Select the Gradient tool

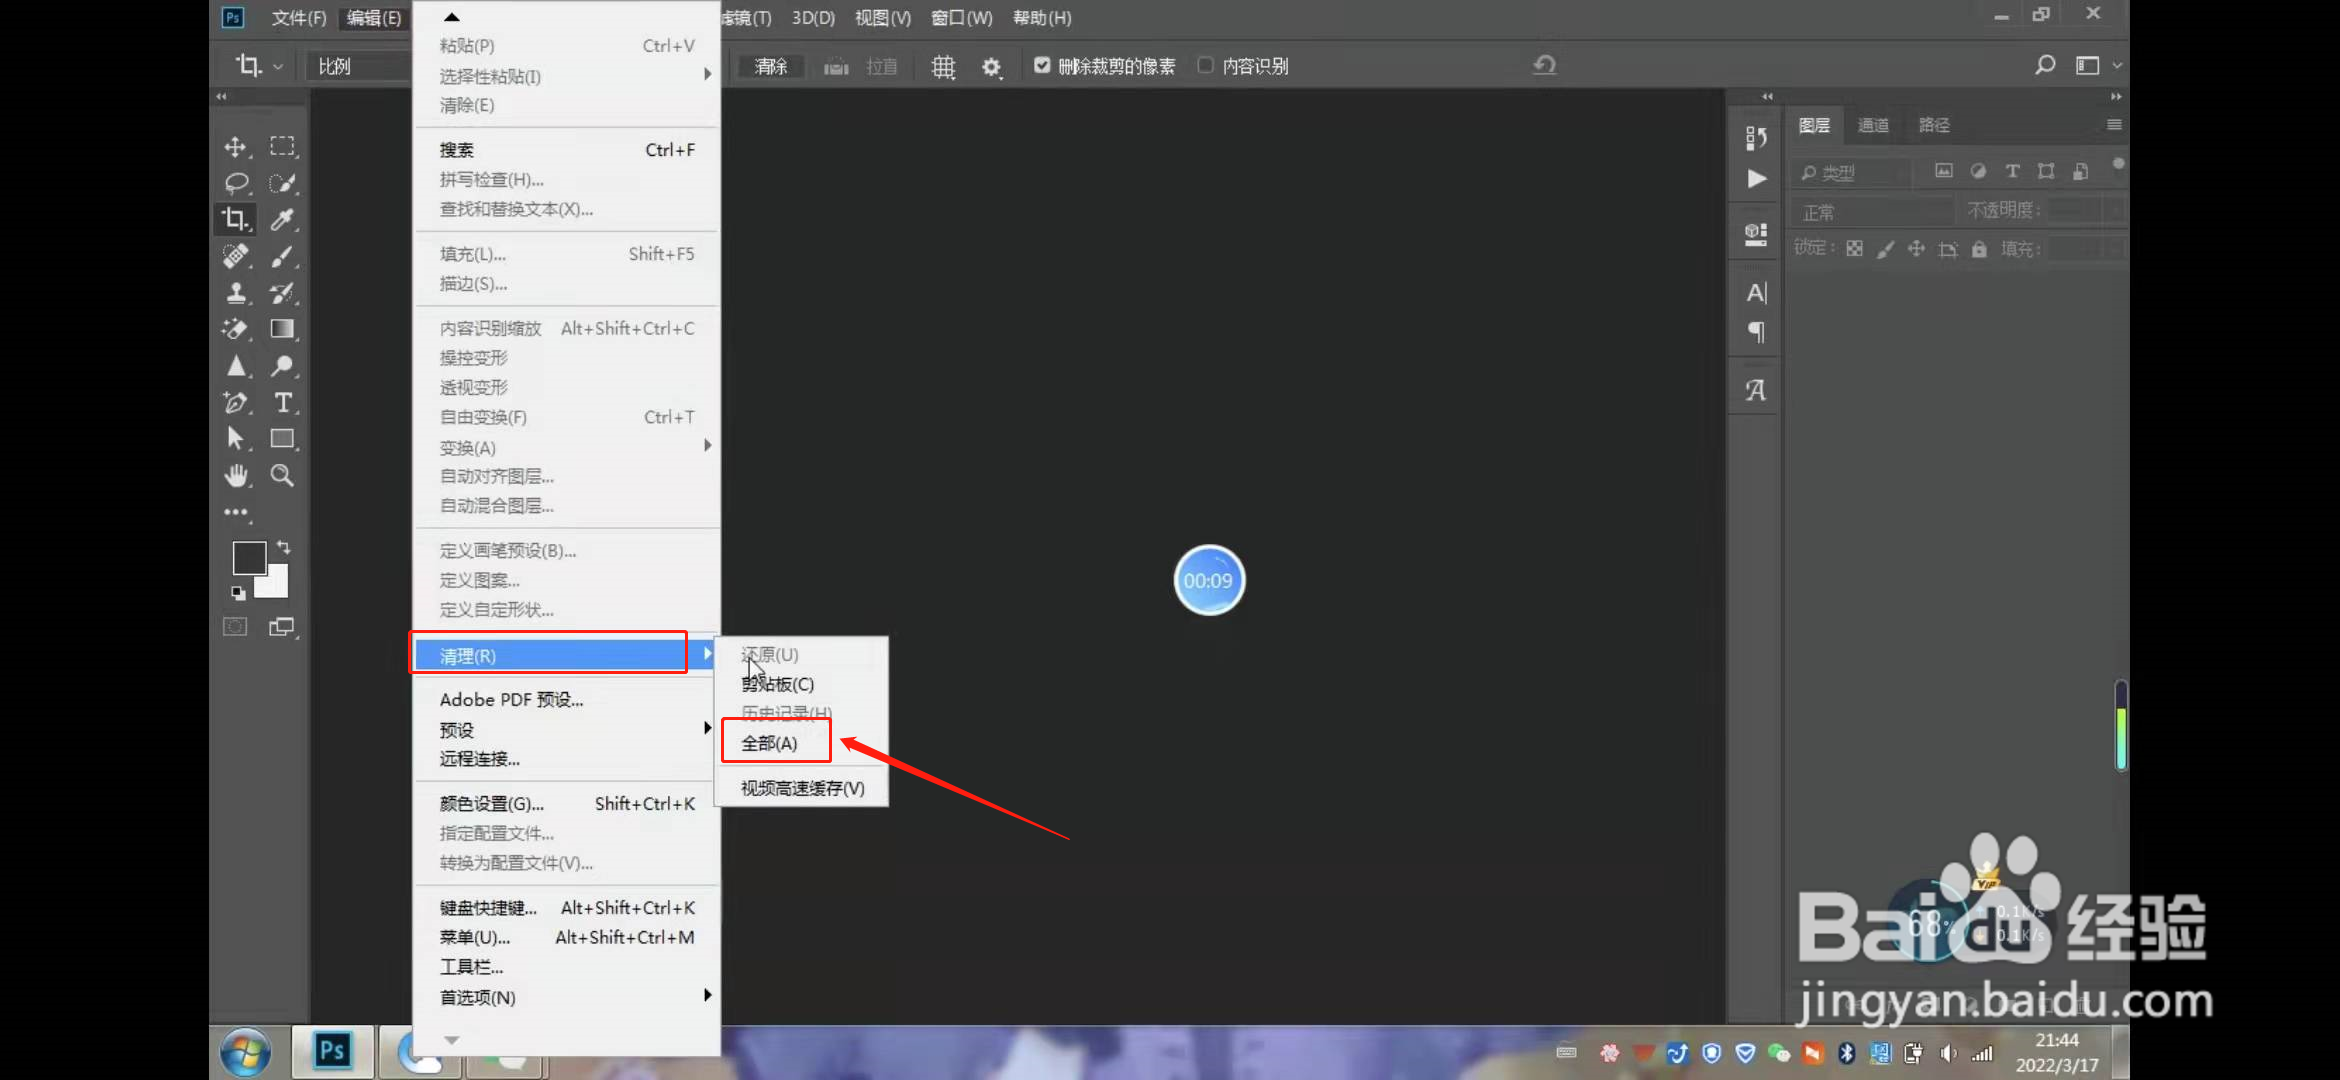283,329
